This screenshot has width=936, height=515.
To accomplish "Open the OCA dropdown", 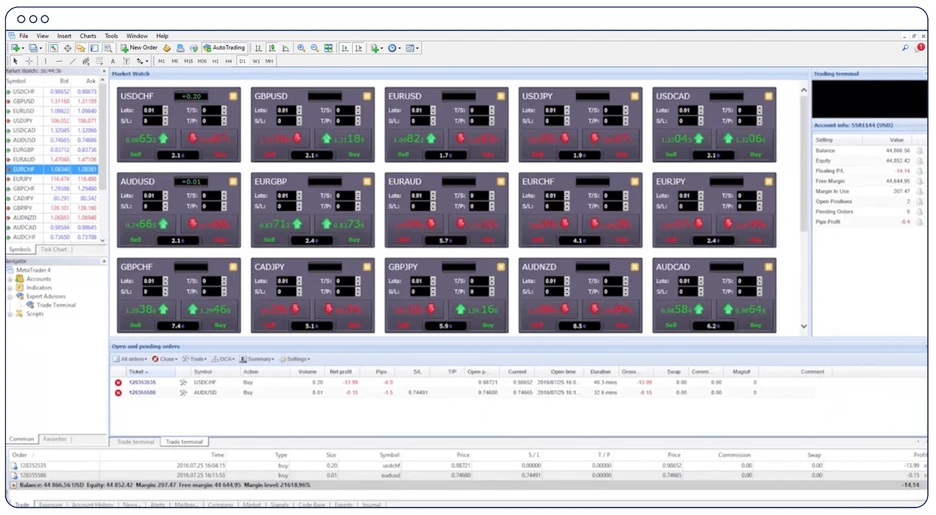I will pyautogui.click(x=224, y=359).
